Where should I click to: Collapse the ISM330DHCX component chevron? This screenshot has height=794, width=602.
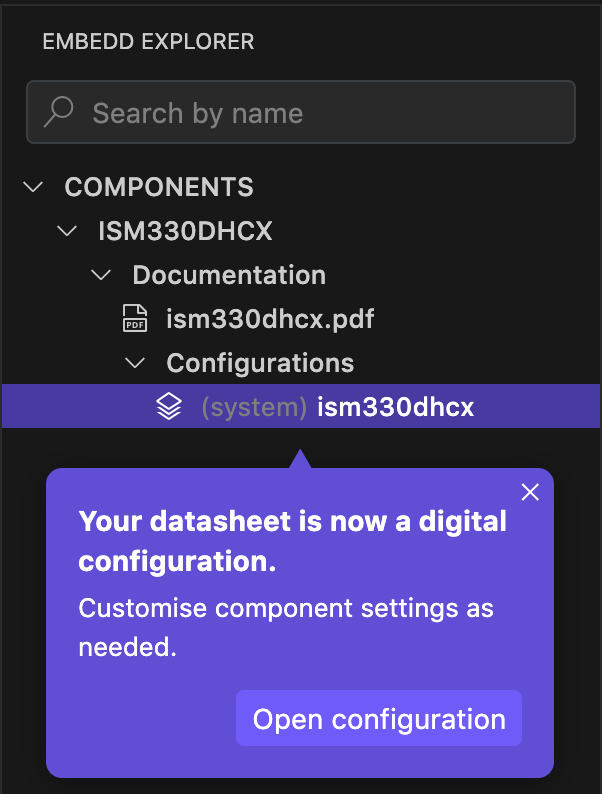click(67, 231)
